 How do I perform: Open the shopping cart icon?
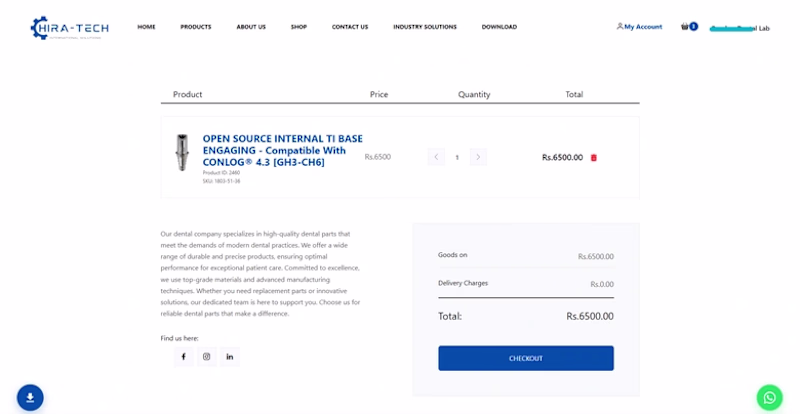pyautogui.click(x=686, y=27)
